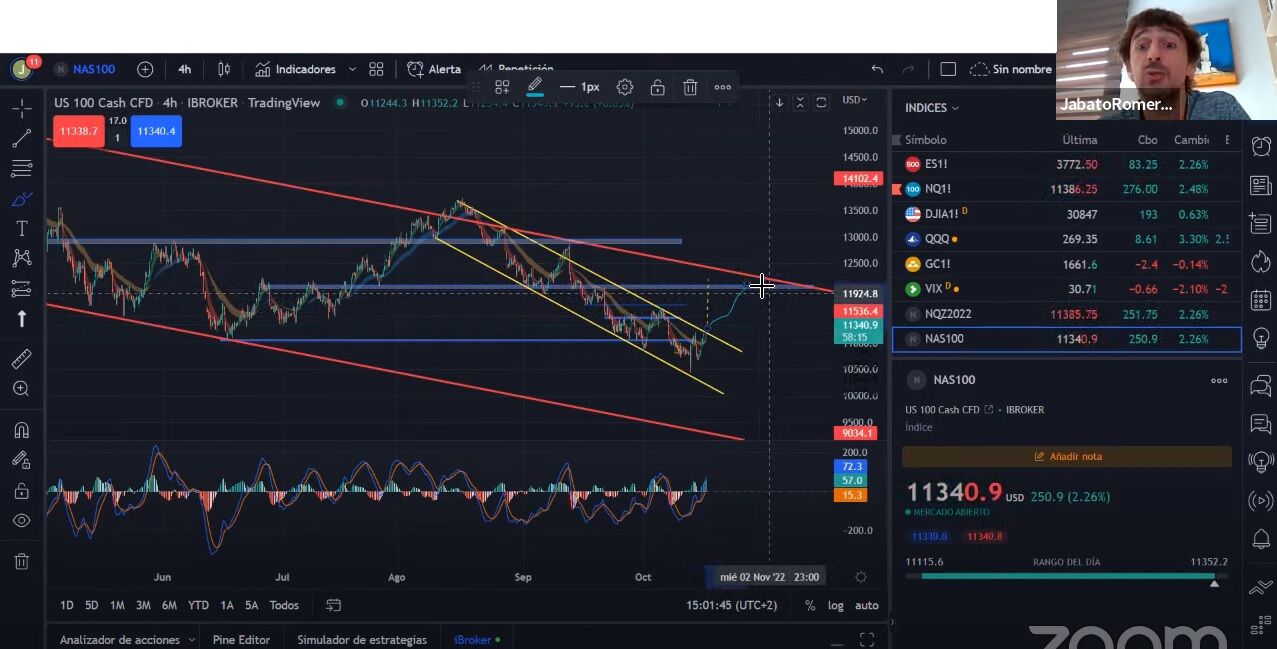
Task: Open the Simulador de estrategias tab
Action: pos(362,640)
